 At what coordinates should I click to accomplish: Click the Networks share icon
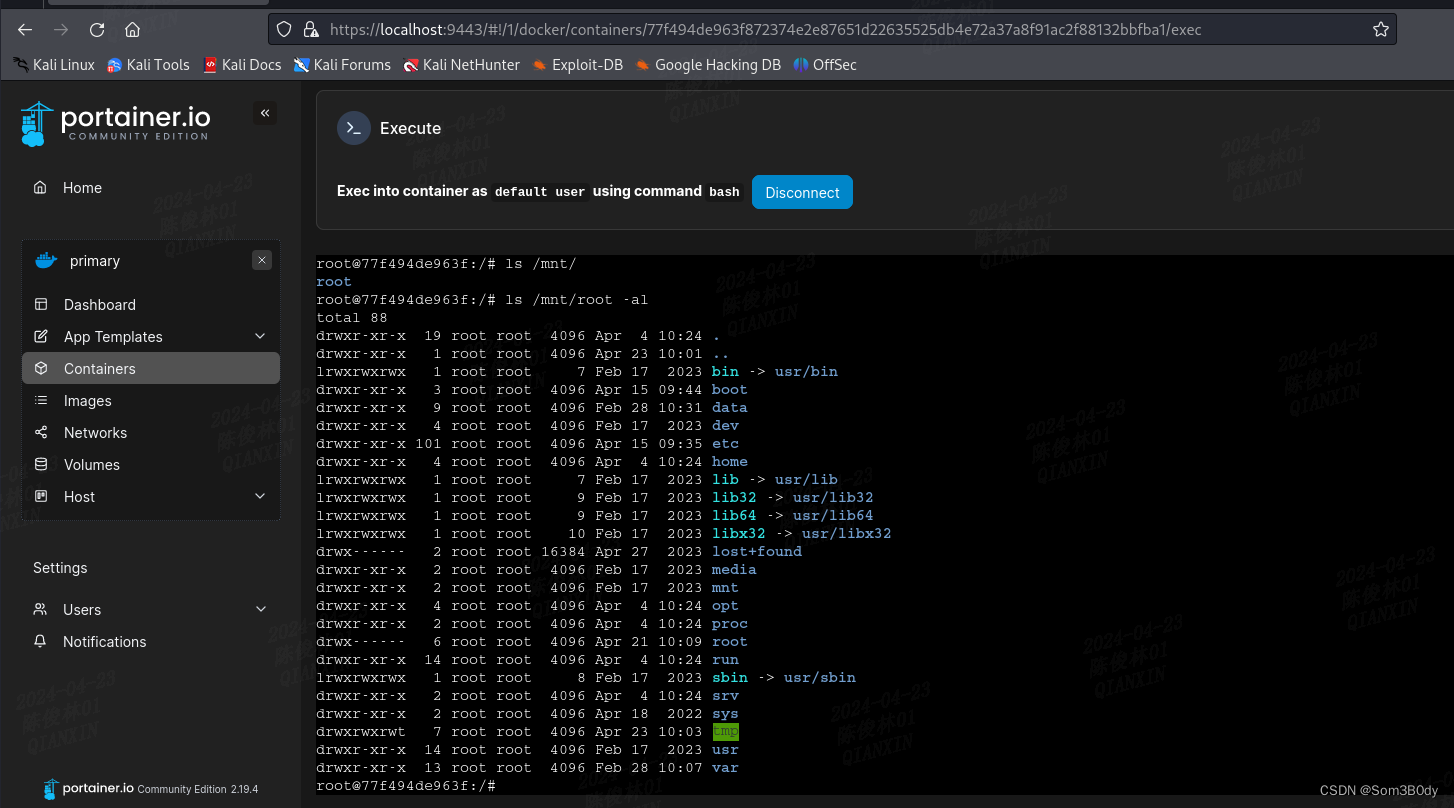[x=41, y=433]
